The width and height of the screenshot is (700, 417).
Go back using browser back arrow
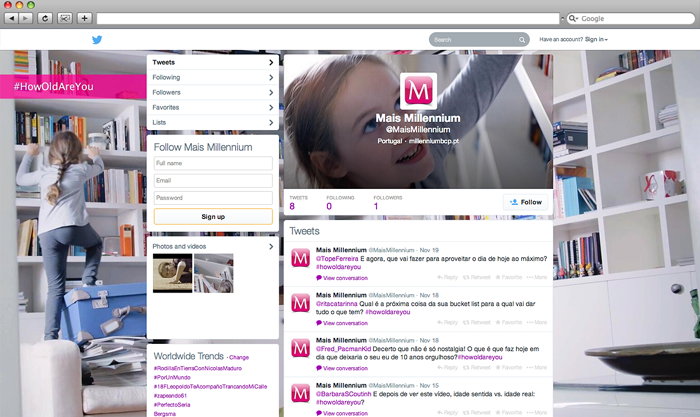[x=11, y=18]
